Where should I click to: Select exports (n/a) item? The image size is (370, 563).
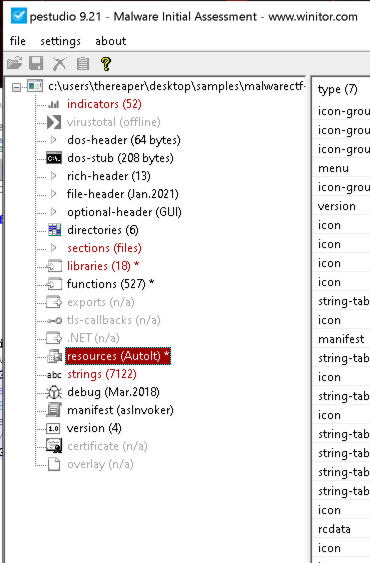point(101,302)
